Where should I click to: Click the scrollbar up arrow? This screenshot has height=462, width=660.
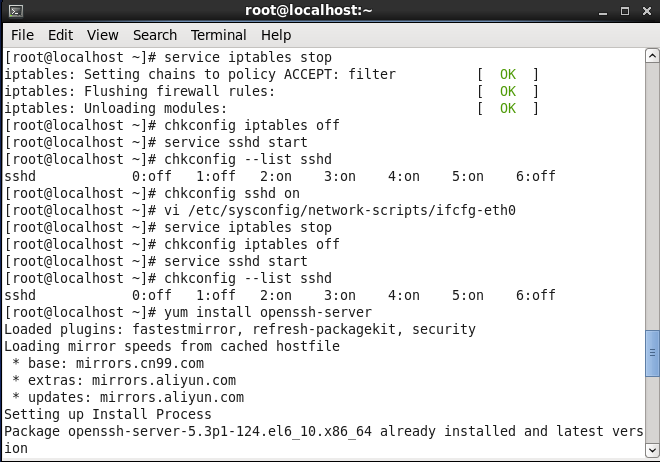[652, 56]
